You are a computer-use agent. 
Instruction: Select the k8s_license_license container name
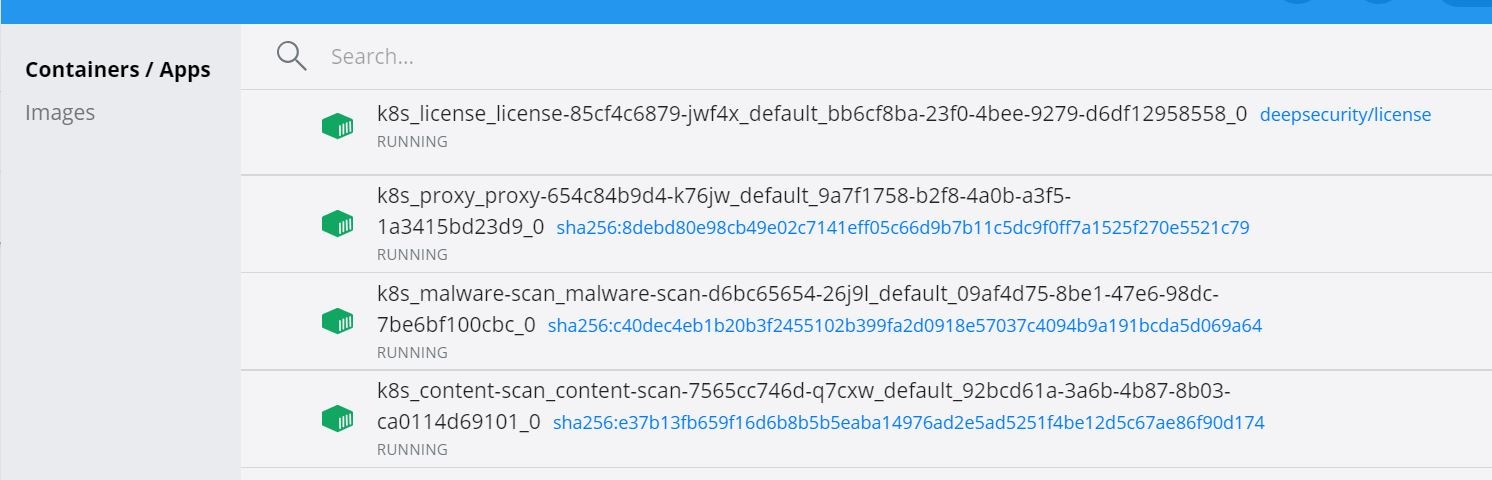(811, 113)
